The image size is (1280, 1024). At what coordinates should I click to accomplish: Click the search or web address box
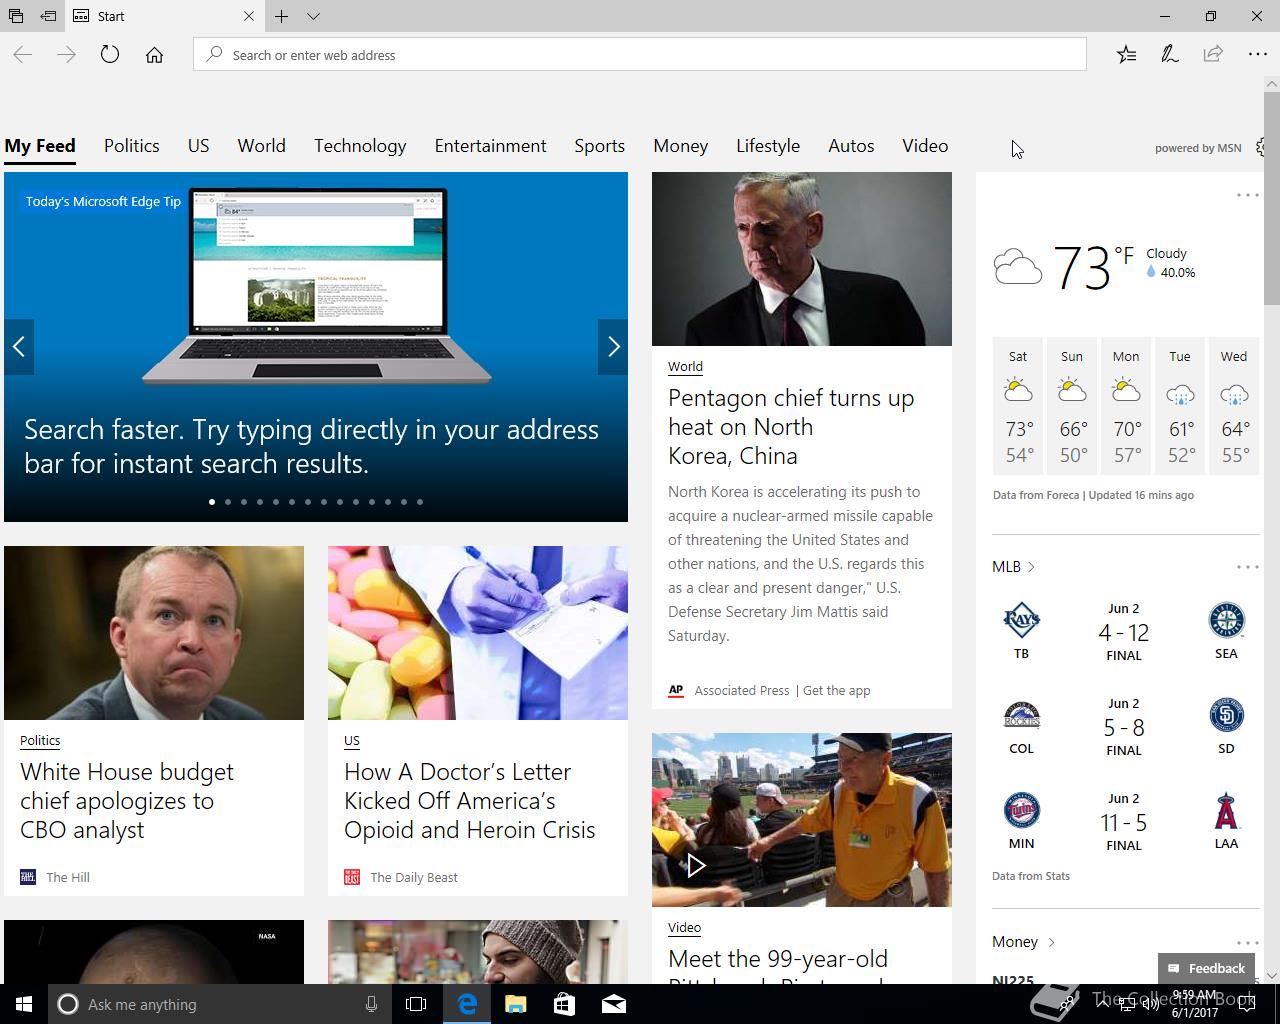pos(640,55)
